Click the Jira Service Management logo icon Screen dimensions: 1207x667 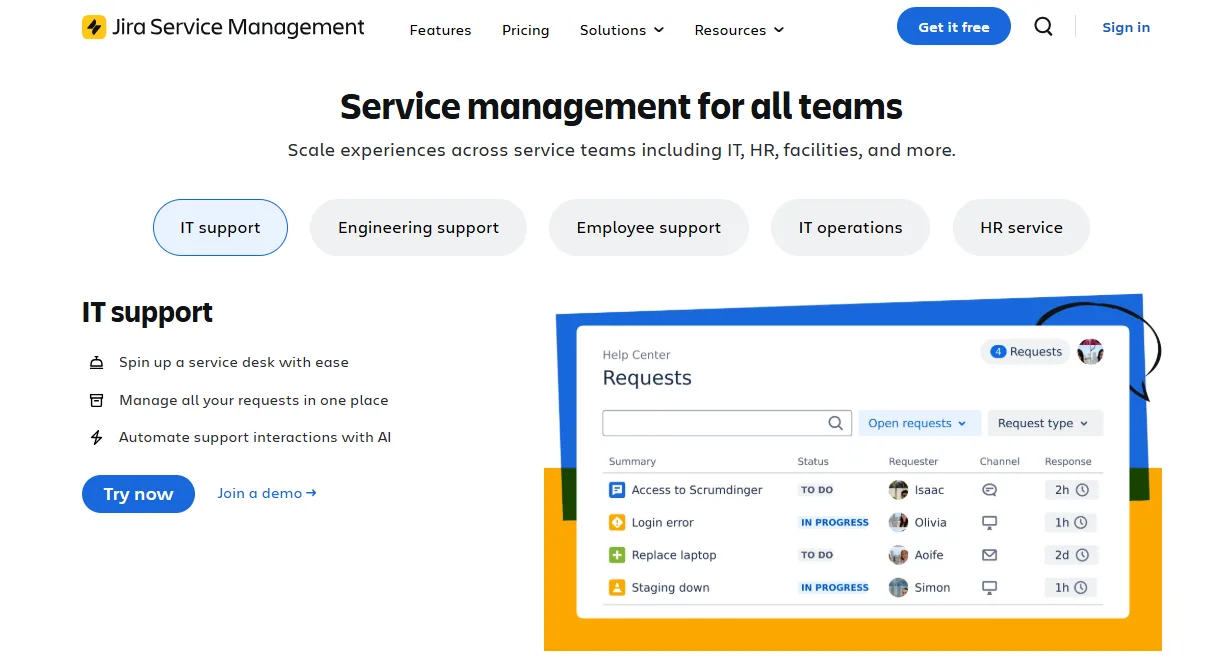(94, 27)
